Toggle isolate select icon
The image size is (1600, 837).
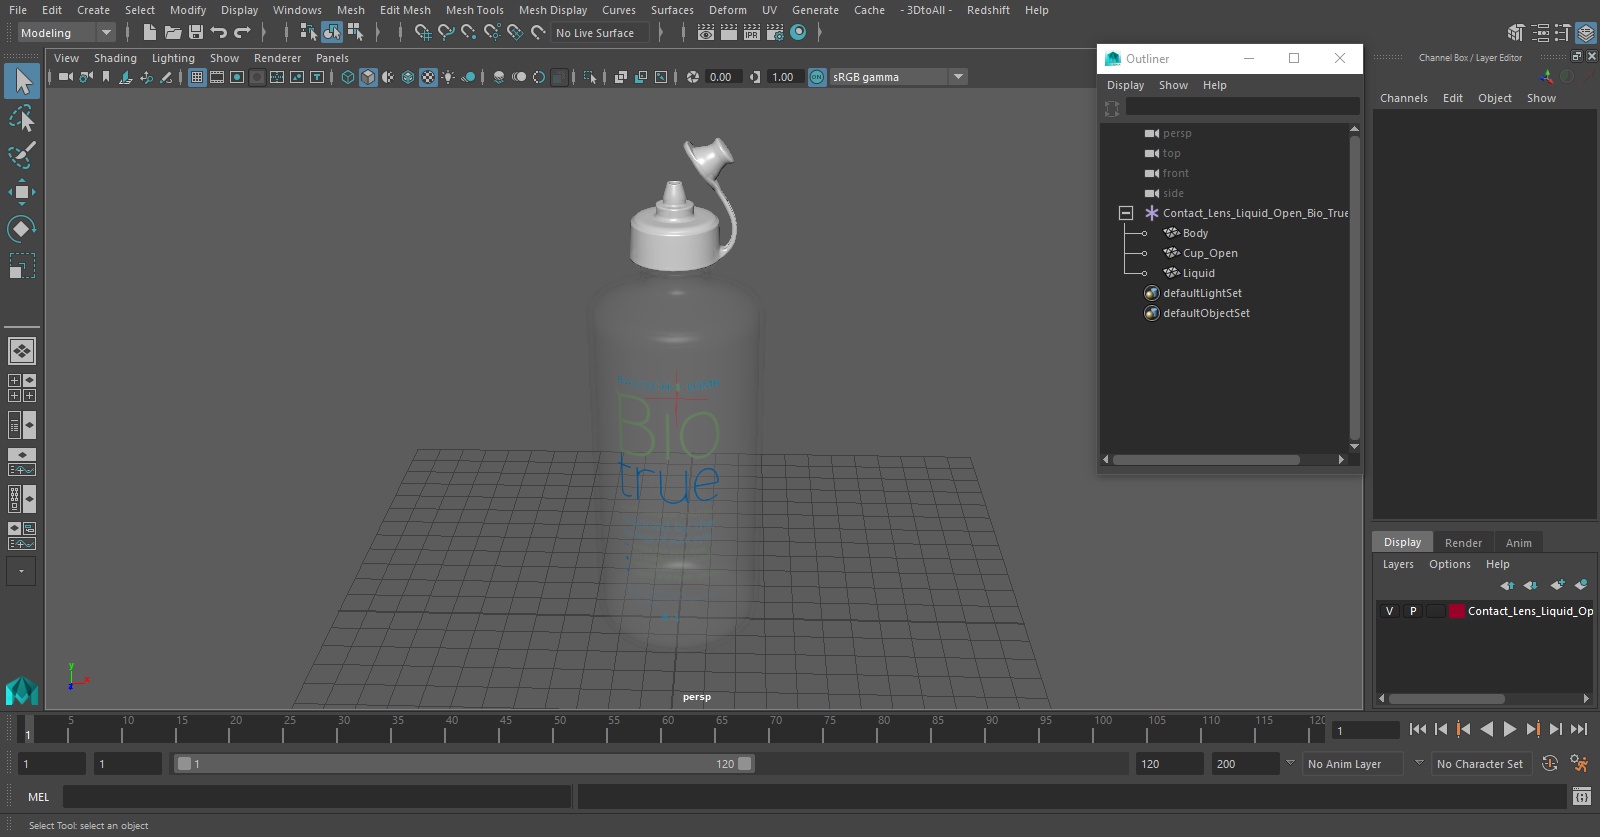[x=590, y=77]
